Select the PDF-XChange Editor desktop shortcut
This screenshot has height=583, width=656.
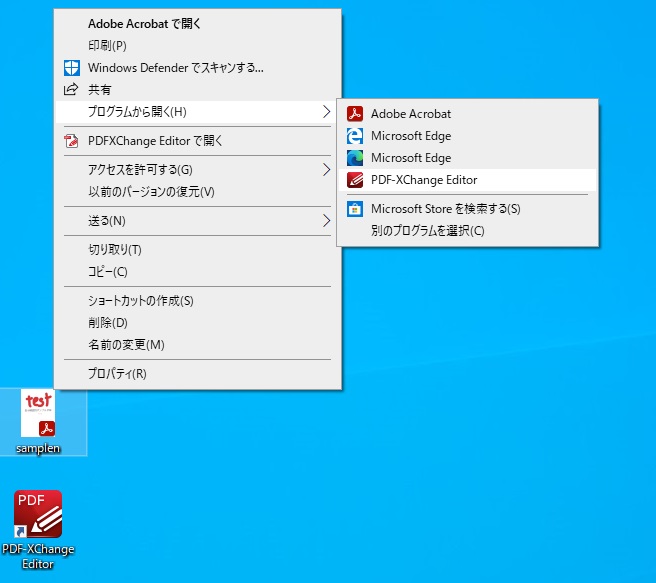click(x=38, y=529)
